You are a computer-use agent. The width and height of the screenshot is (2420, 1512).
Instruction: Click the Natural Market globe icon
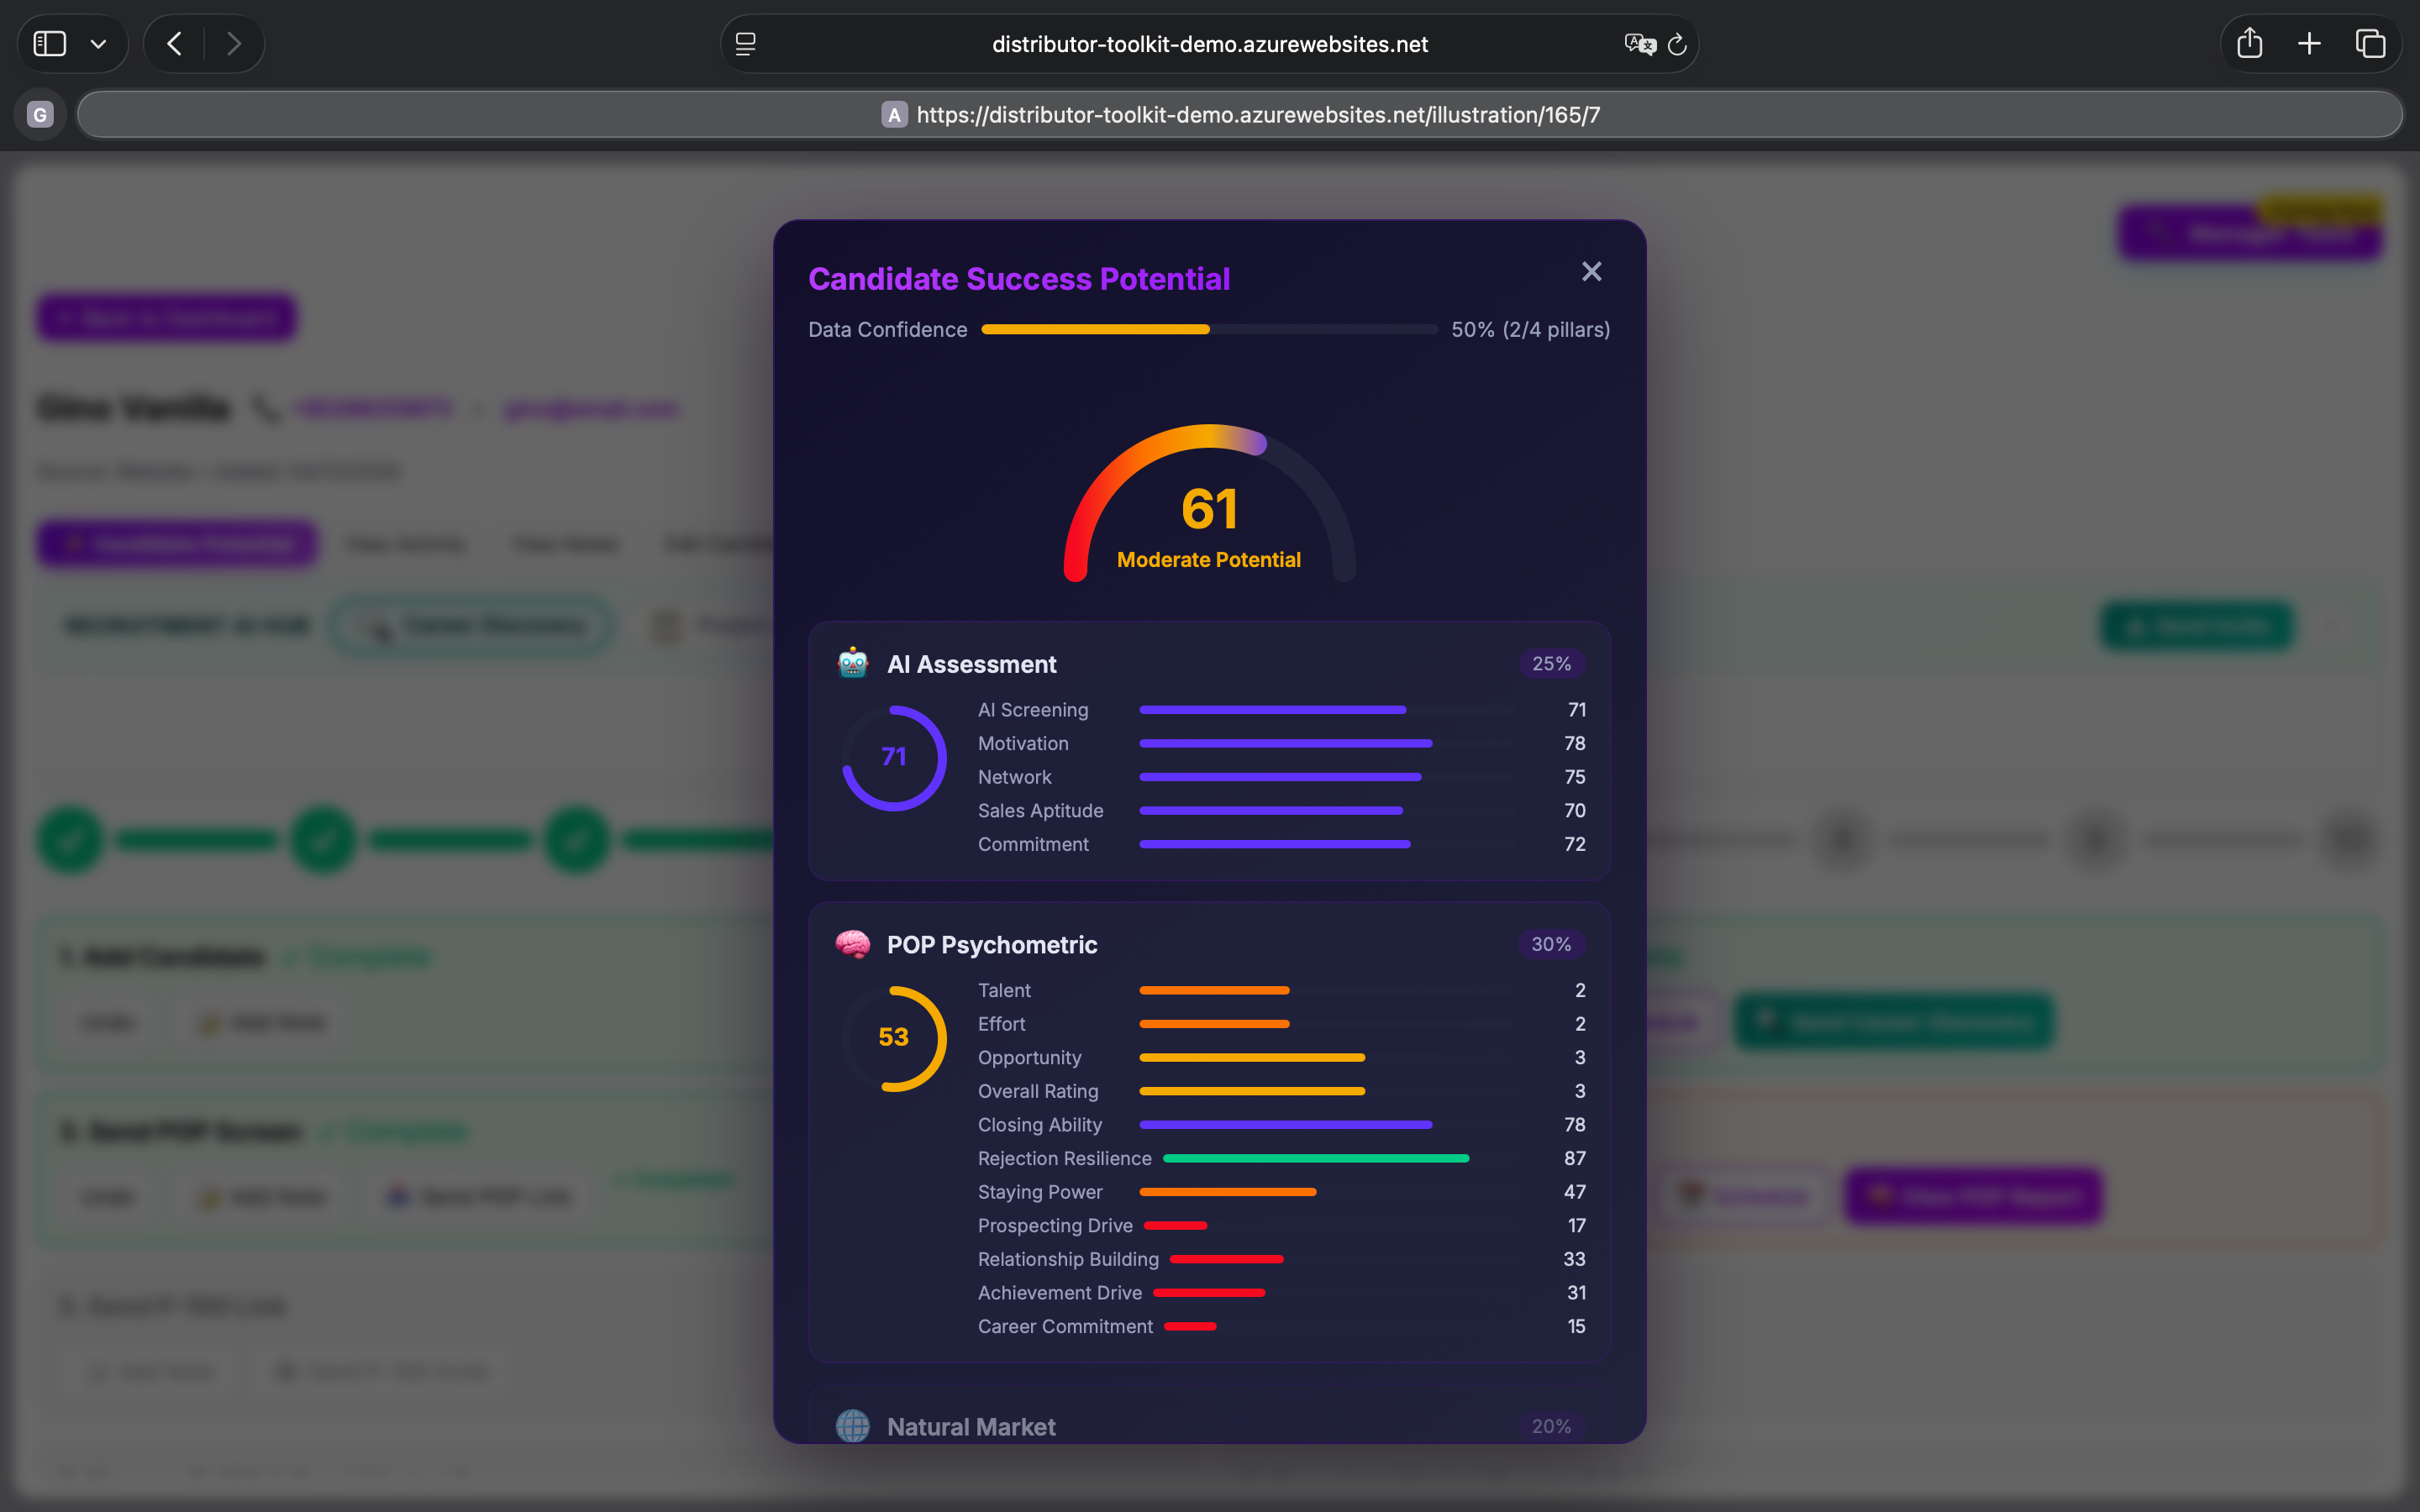852,1425
